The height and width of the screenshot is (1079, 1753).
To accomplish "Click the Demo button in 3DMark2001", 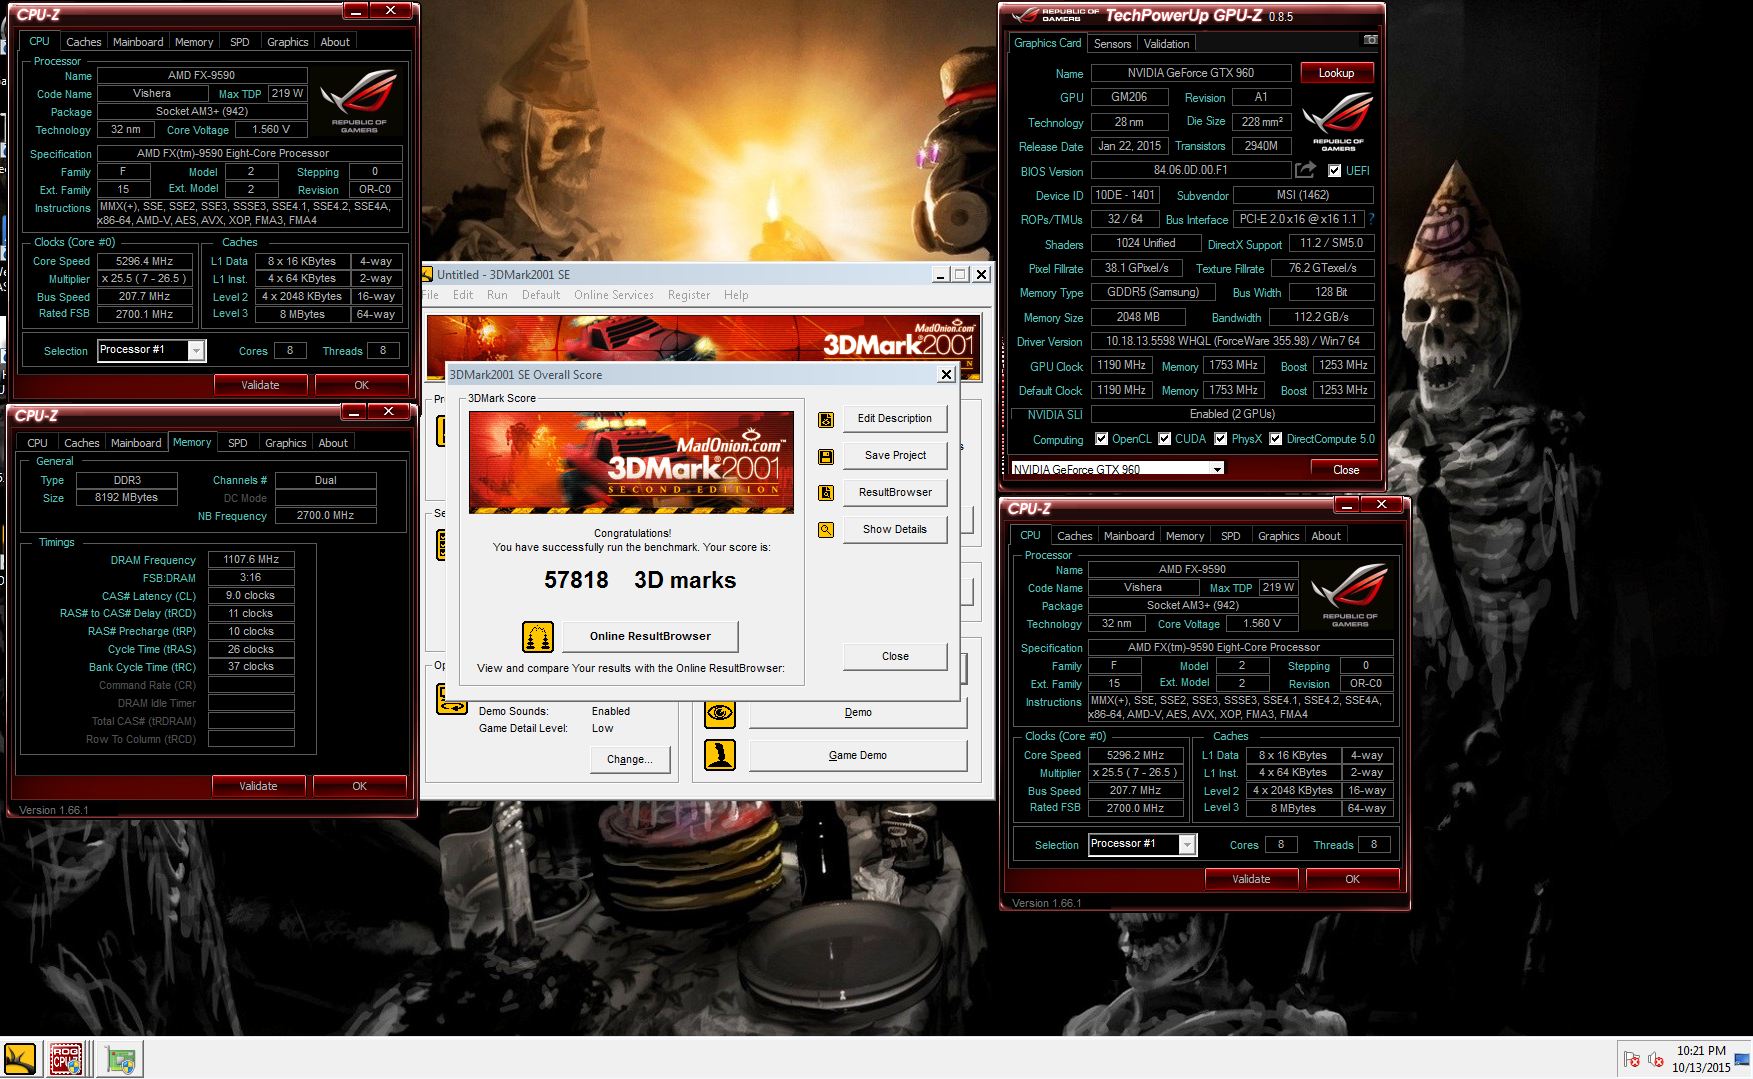I will [x=858, y=713].
